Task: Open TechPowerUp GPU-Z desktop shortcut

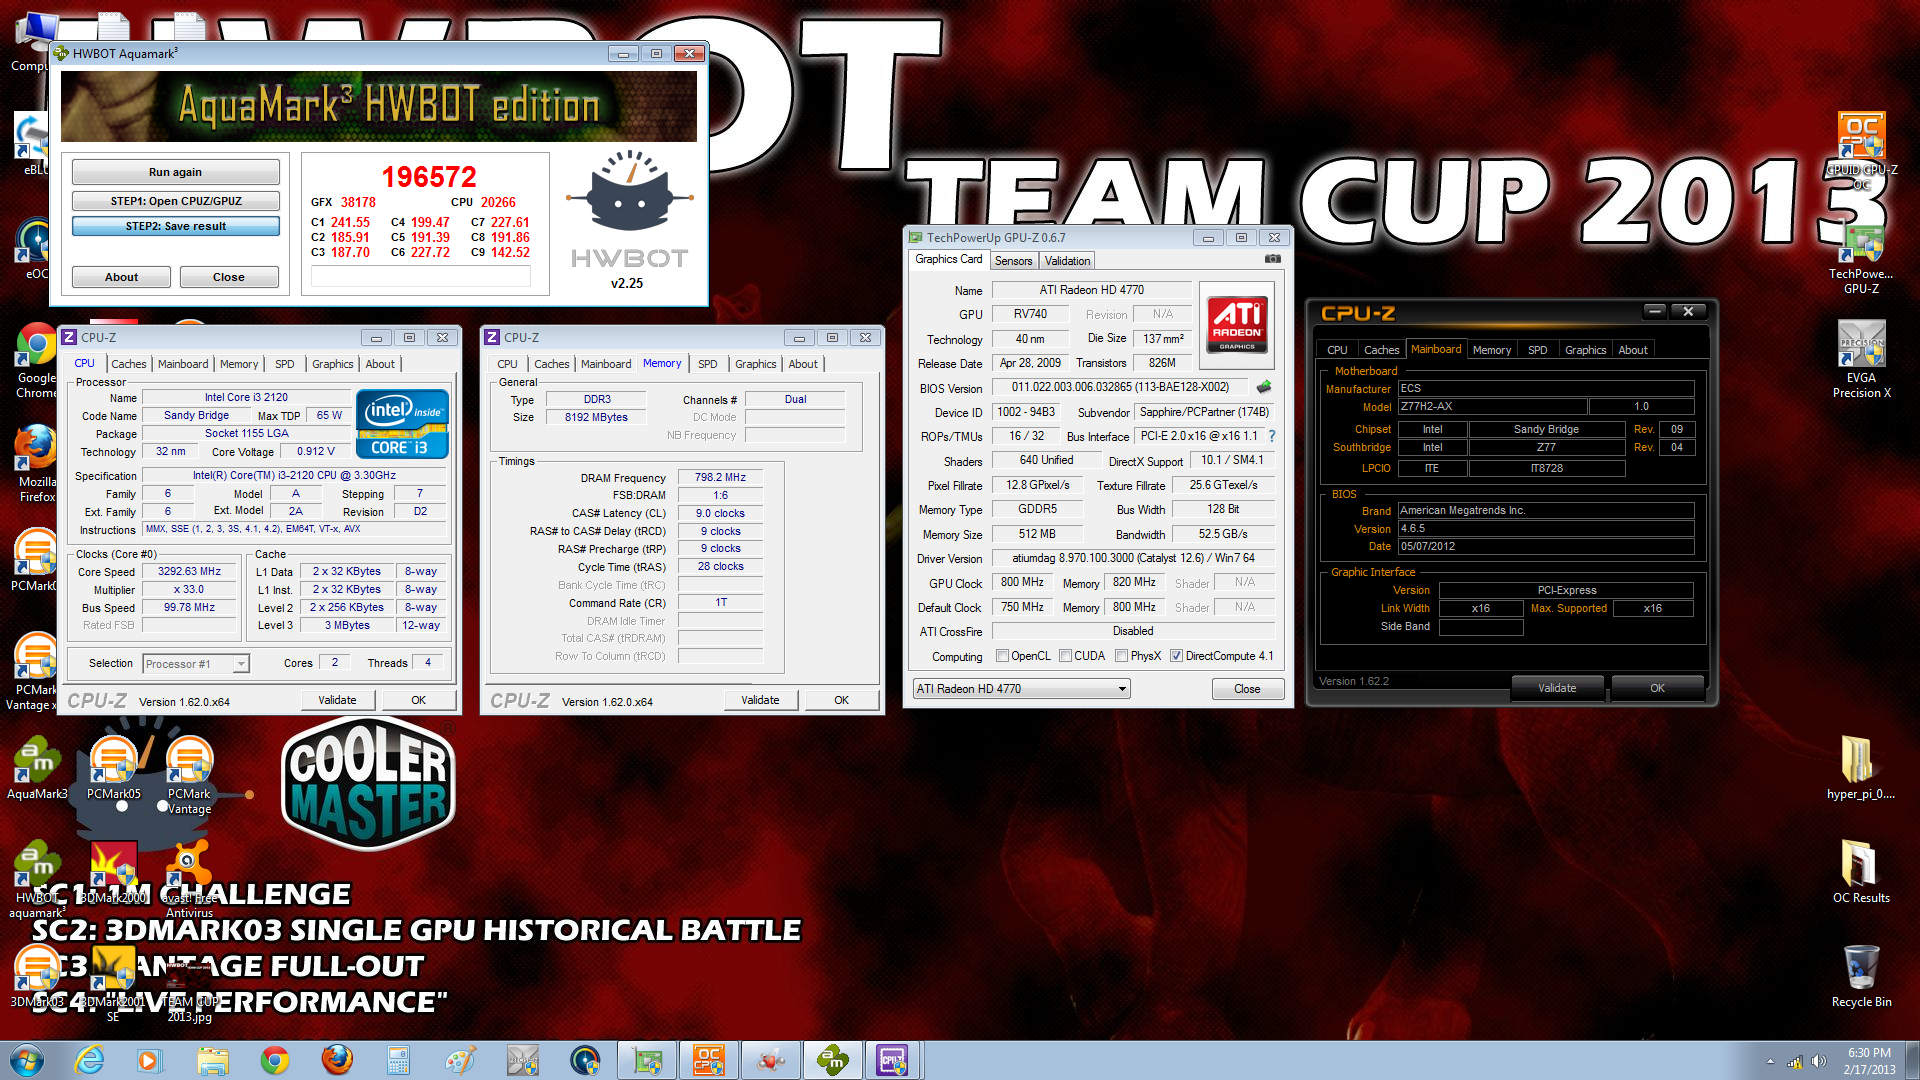Action: click(x=1861, y=258)
